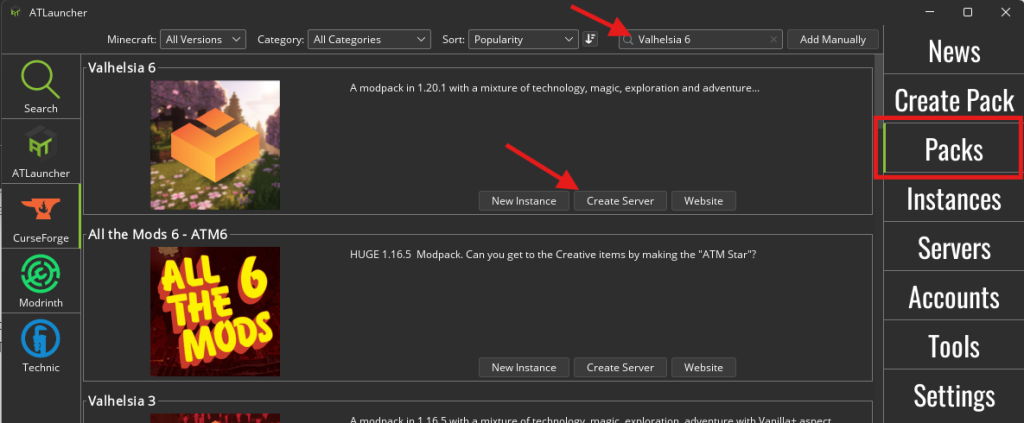Click the Valhelsia 6 pack title

click(x=121, y=68)
